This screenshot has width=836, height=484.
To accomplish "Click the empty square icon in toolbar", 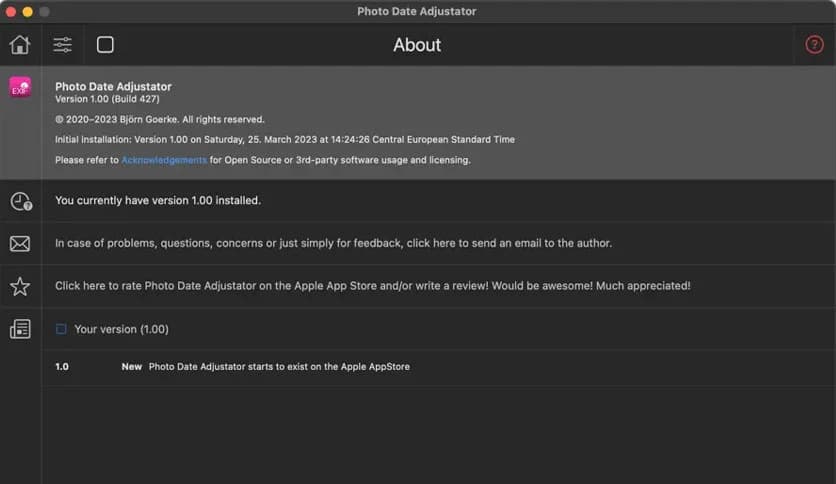I will [105, 45].
